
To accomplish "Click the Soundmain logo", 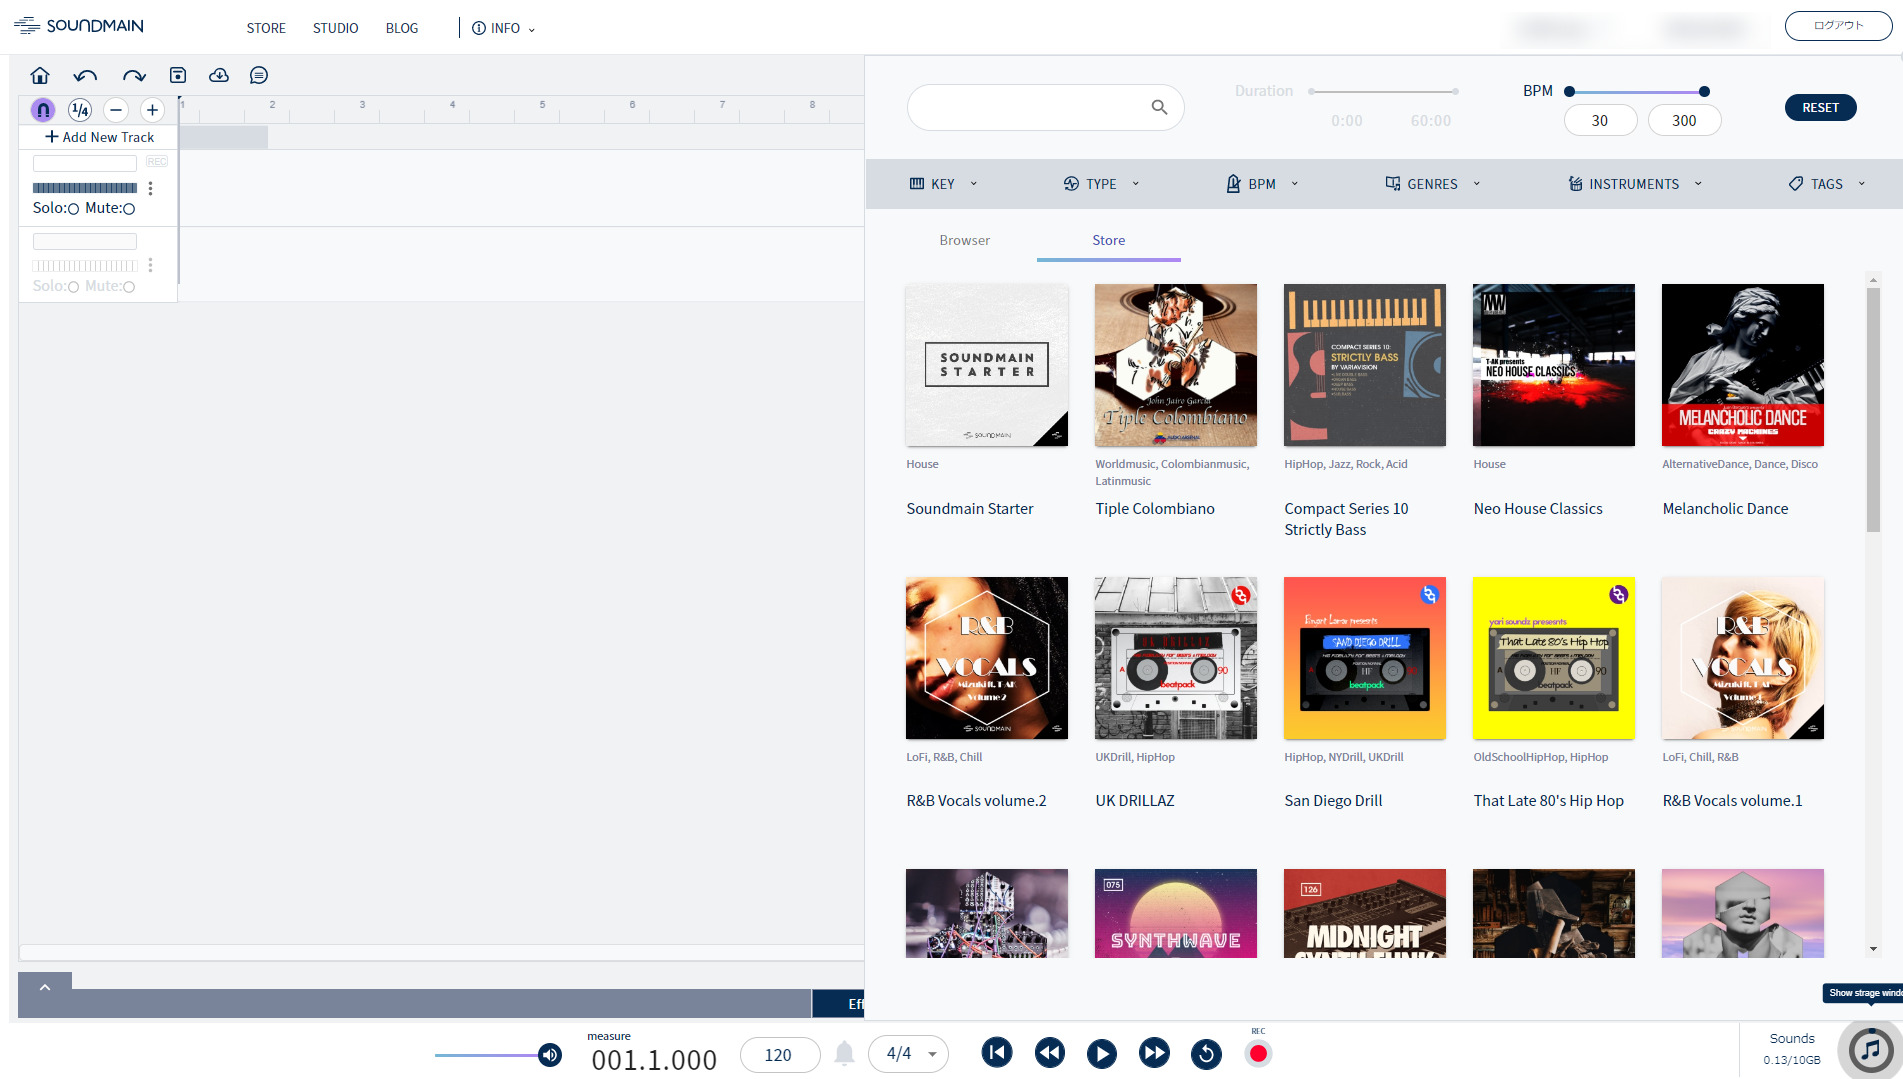I will [x=79, y=26].
